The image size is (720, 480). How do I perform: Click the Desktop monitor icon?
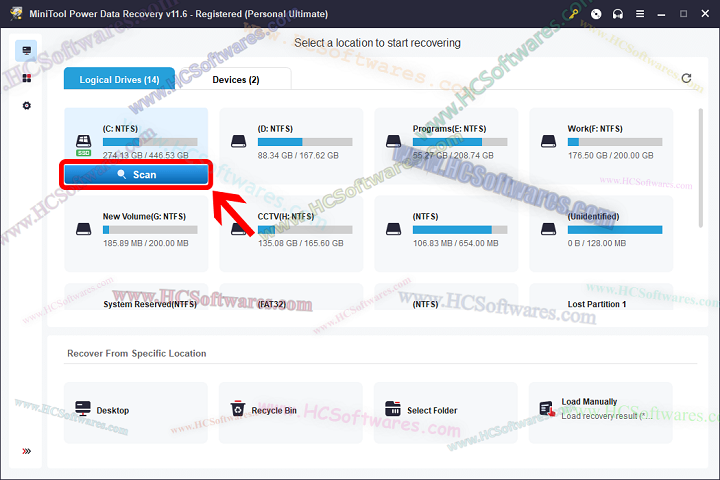pos(83,408)
